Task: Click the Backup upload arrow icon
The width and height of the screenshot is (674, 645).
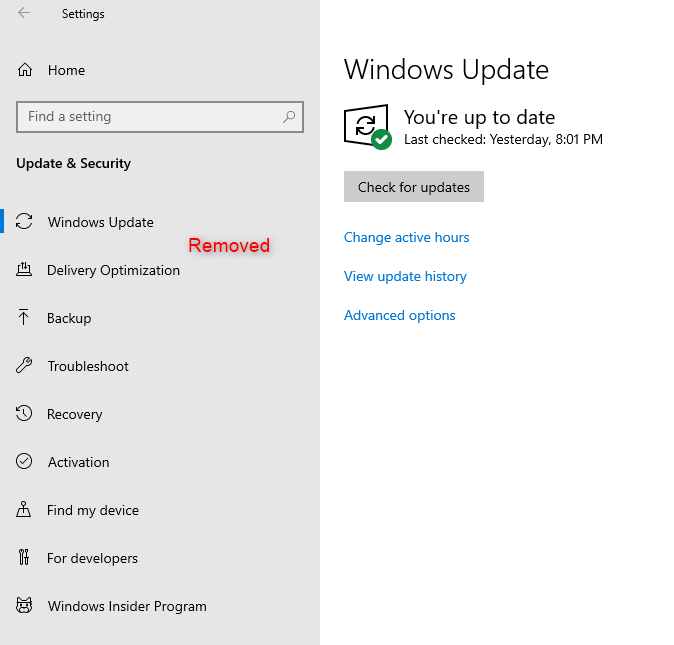Action: tap(24, 317)
